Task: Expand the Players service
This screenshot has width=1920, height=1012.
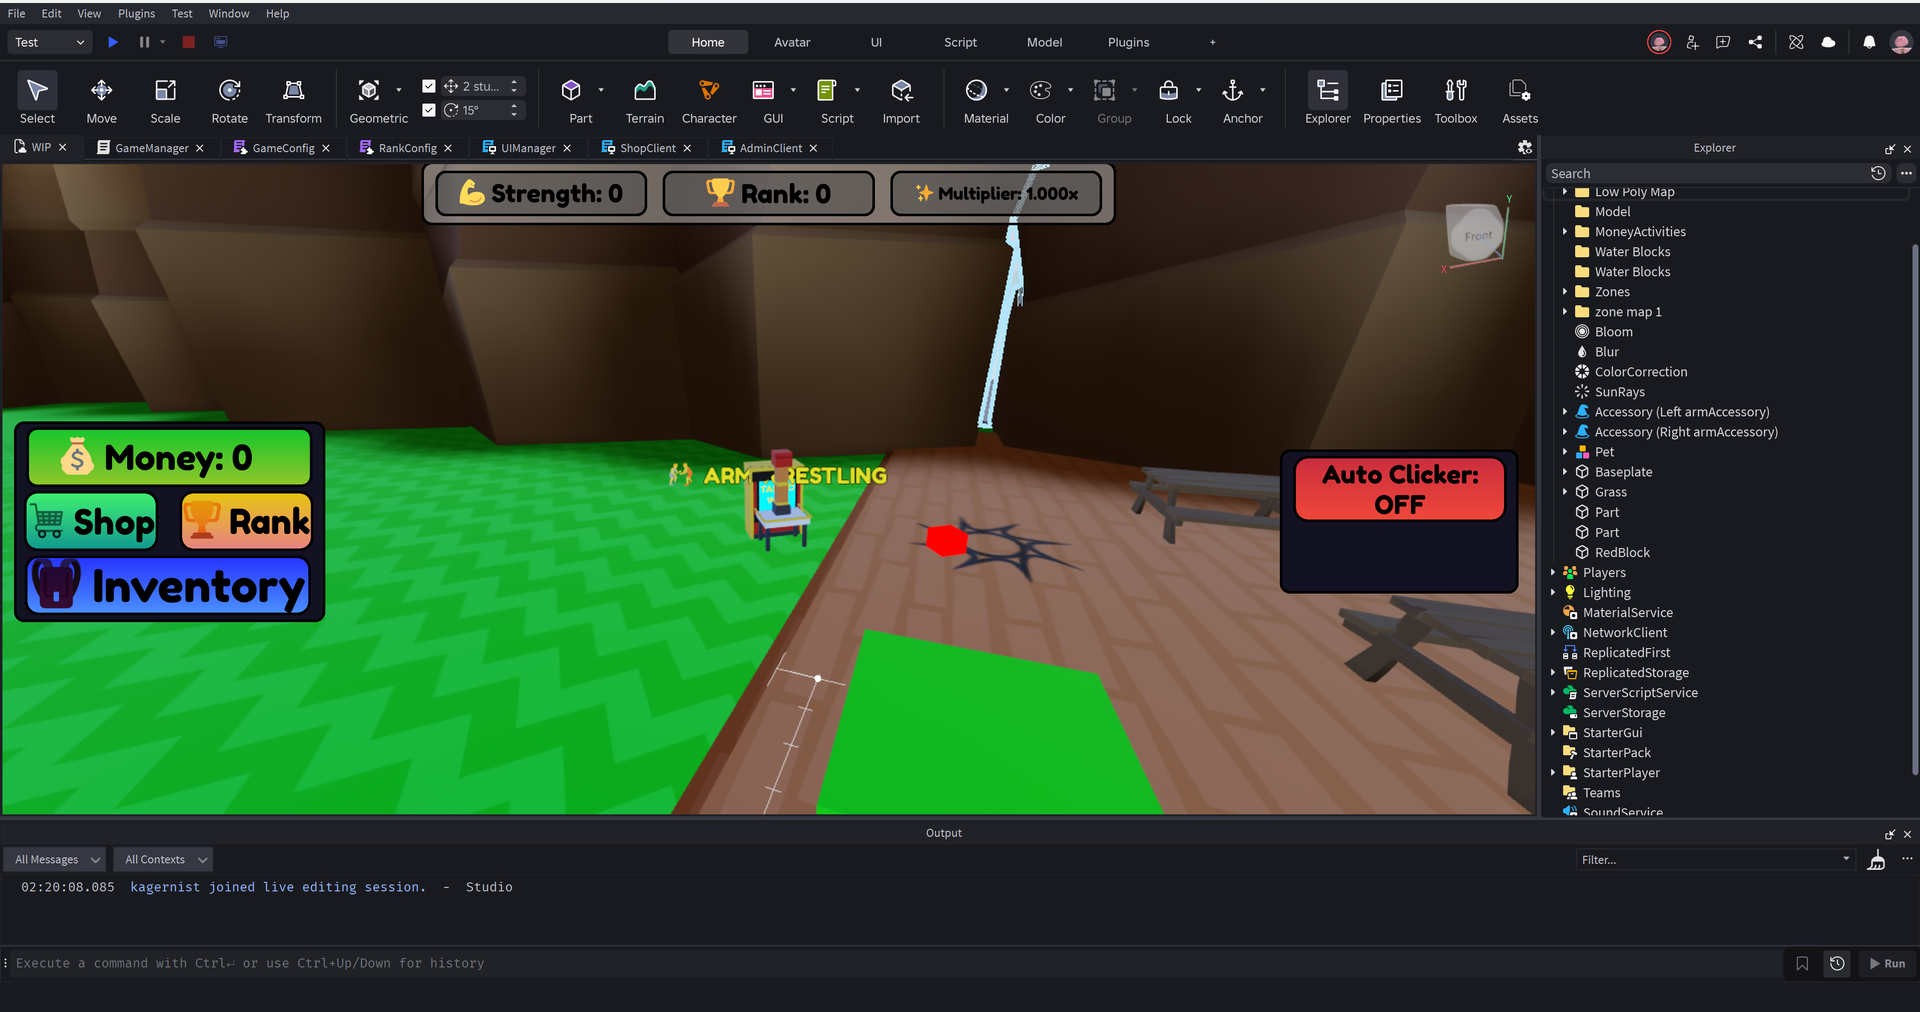Action: click(1553, 573)
